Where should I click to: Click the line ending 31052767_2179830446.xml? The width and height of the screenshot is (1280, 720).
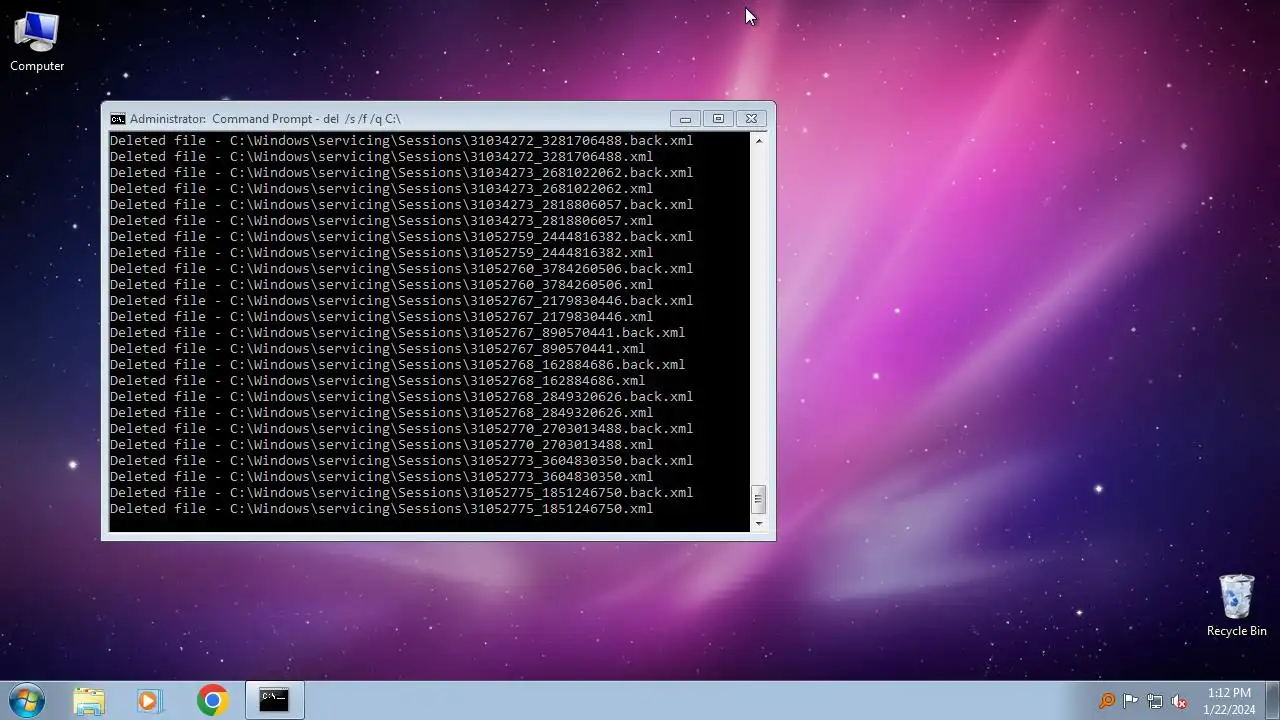(381, 317)
